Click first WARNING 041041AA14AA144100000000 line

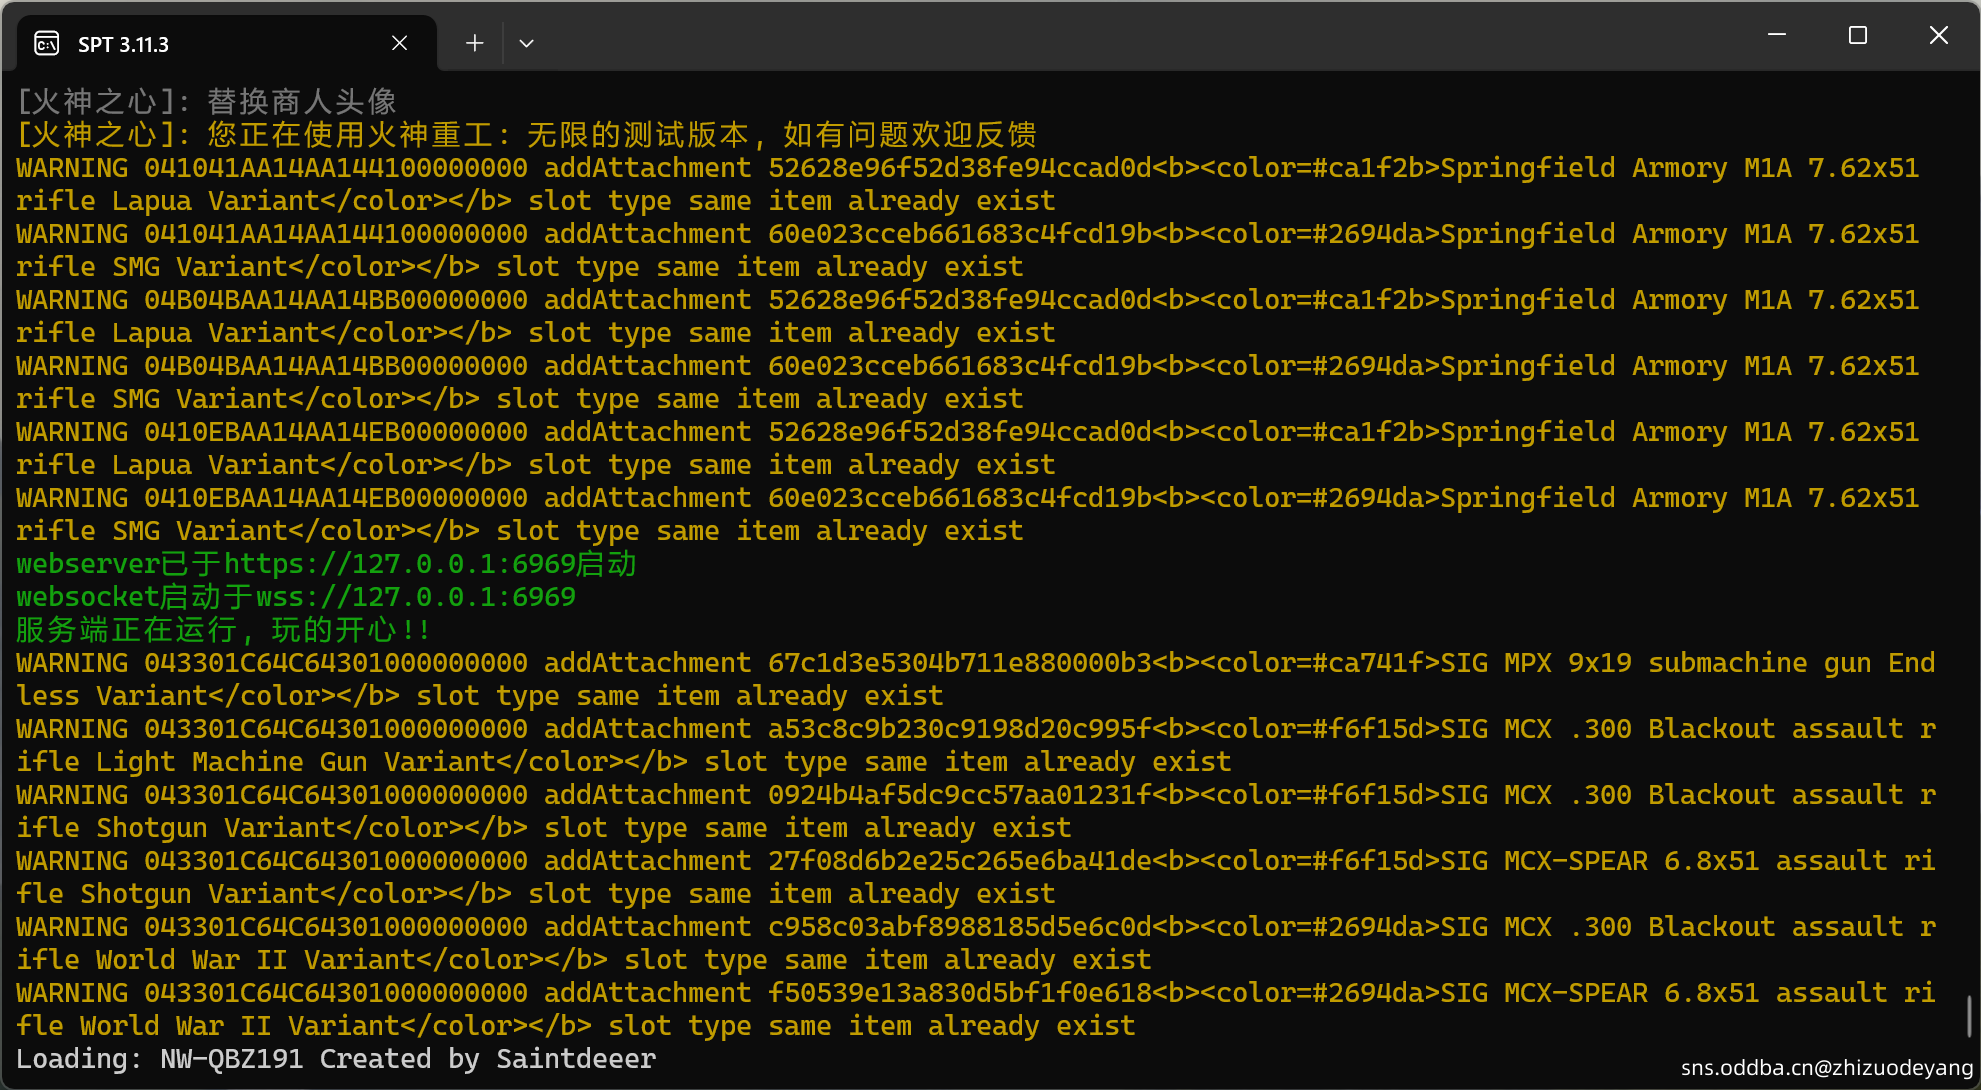click(x=968, y=168)
